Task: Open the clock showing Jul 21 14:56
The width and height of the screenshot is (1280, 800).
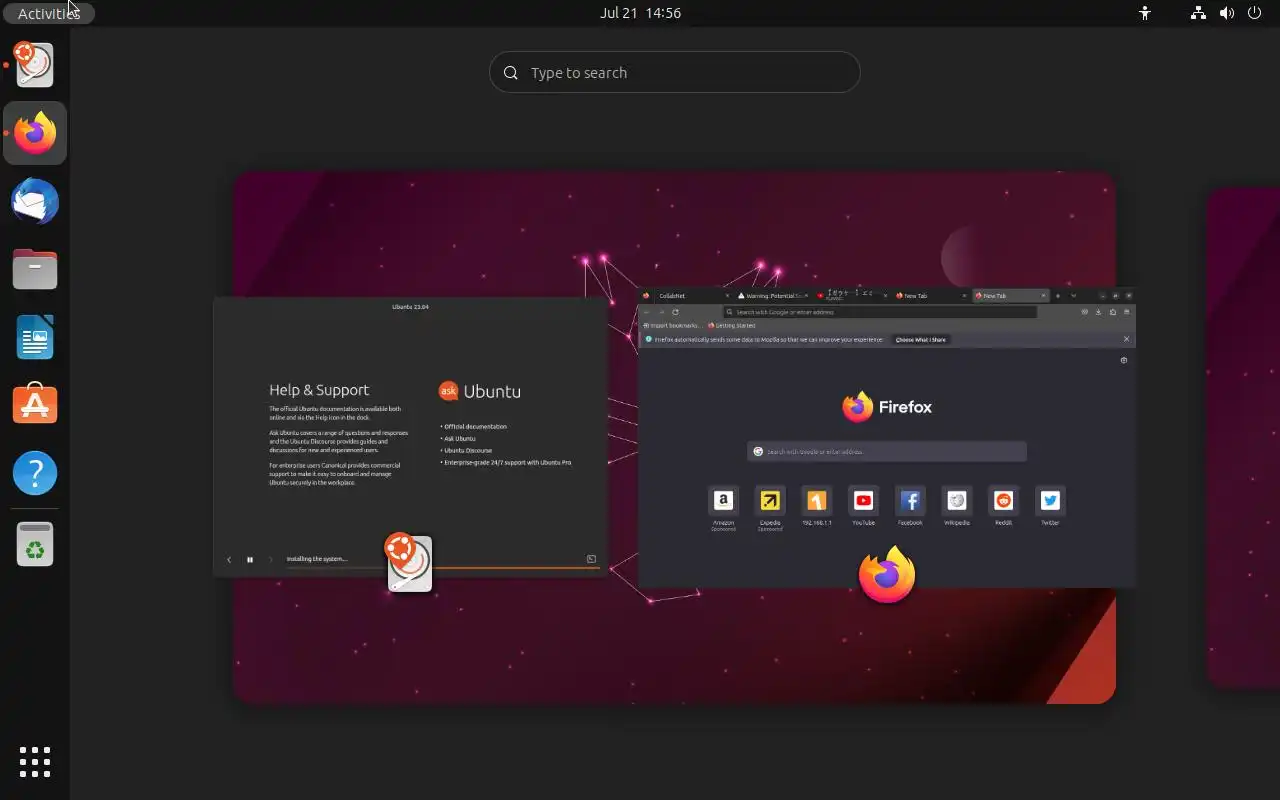Action: pos(640,13)
